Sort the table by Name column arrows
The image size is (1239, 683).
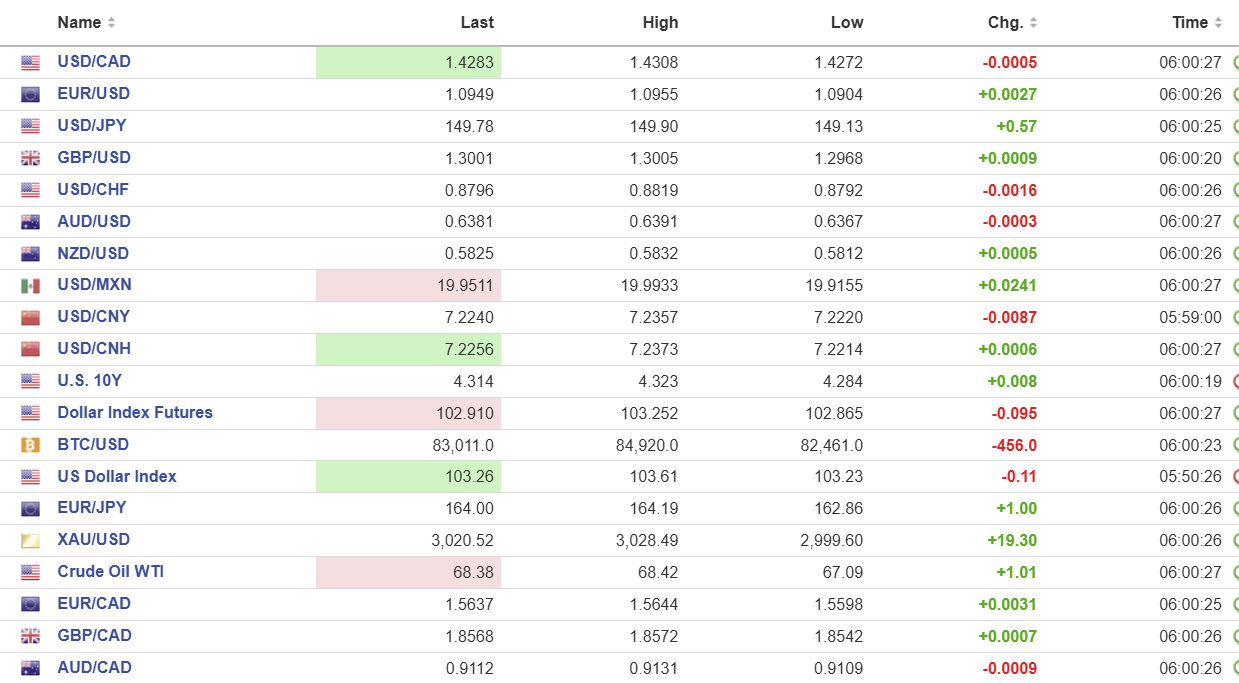point(111,23)
